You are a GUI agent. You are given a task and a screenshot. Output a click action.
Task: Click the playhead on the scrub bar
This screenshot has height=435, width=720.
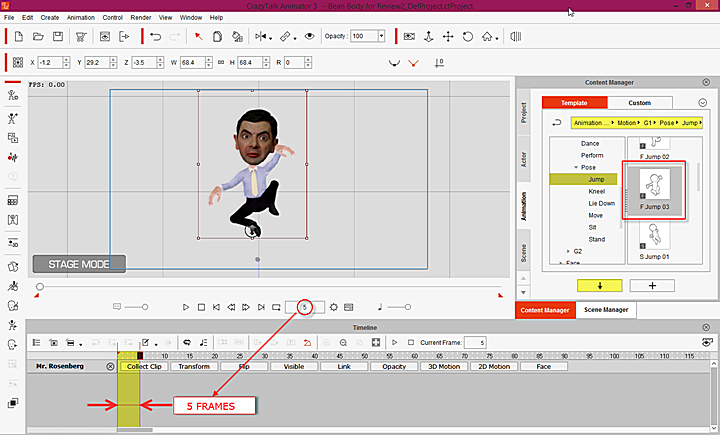(x=40, y=287)
